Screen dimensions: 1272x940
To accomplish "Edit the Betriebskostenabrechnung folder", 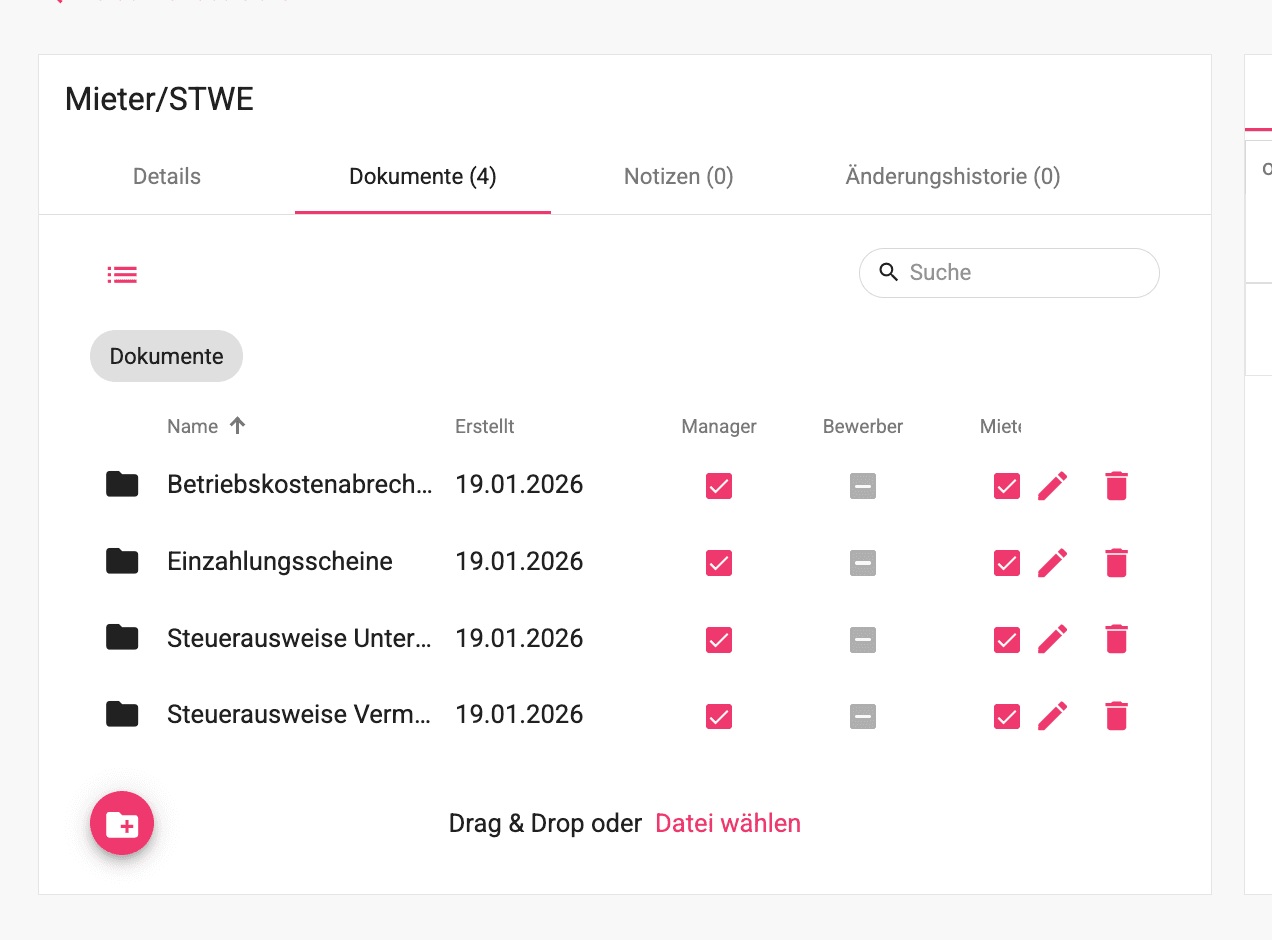I will pos(1053,486).
